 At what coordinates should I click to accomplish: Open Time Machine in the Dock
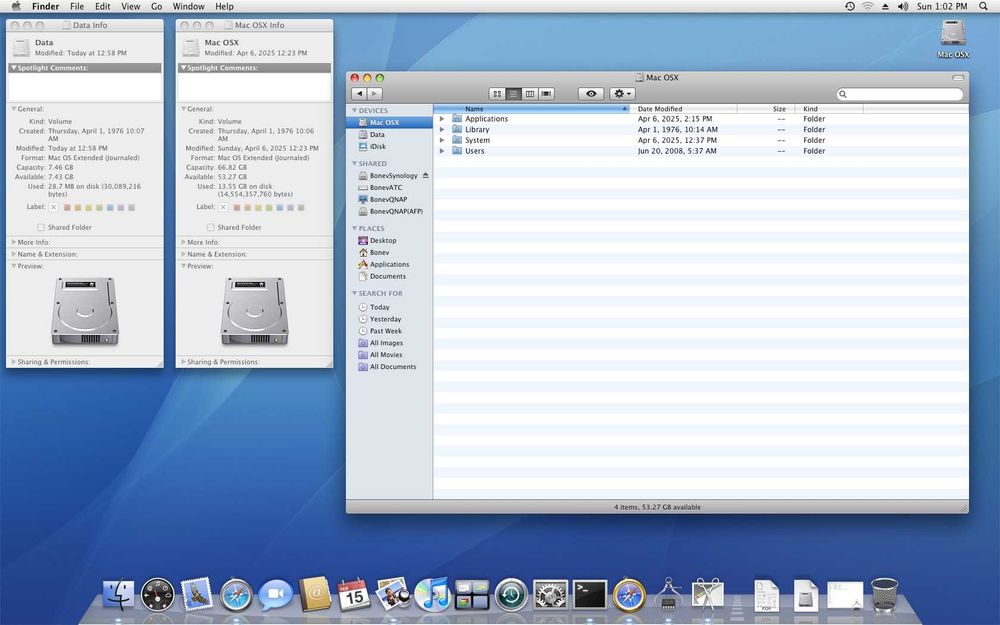[511, 594]
